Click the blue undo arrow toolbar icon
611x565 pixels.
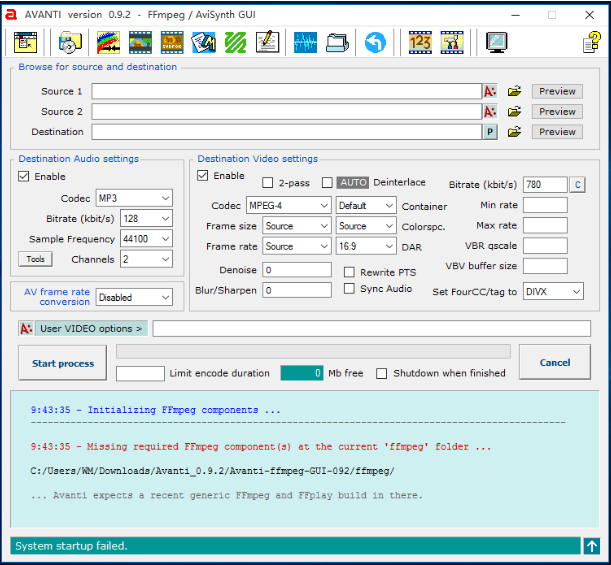(x=375, y=42)
